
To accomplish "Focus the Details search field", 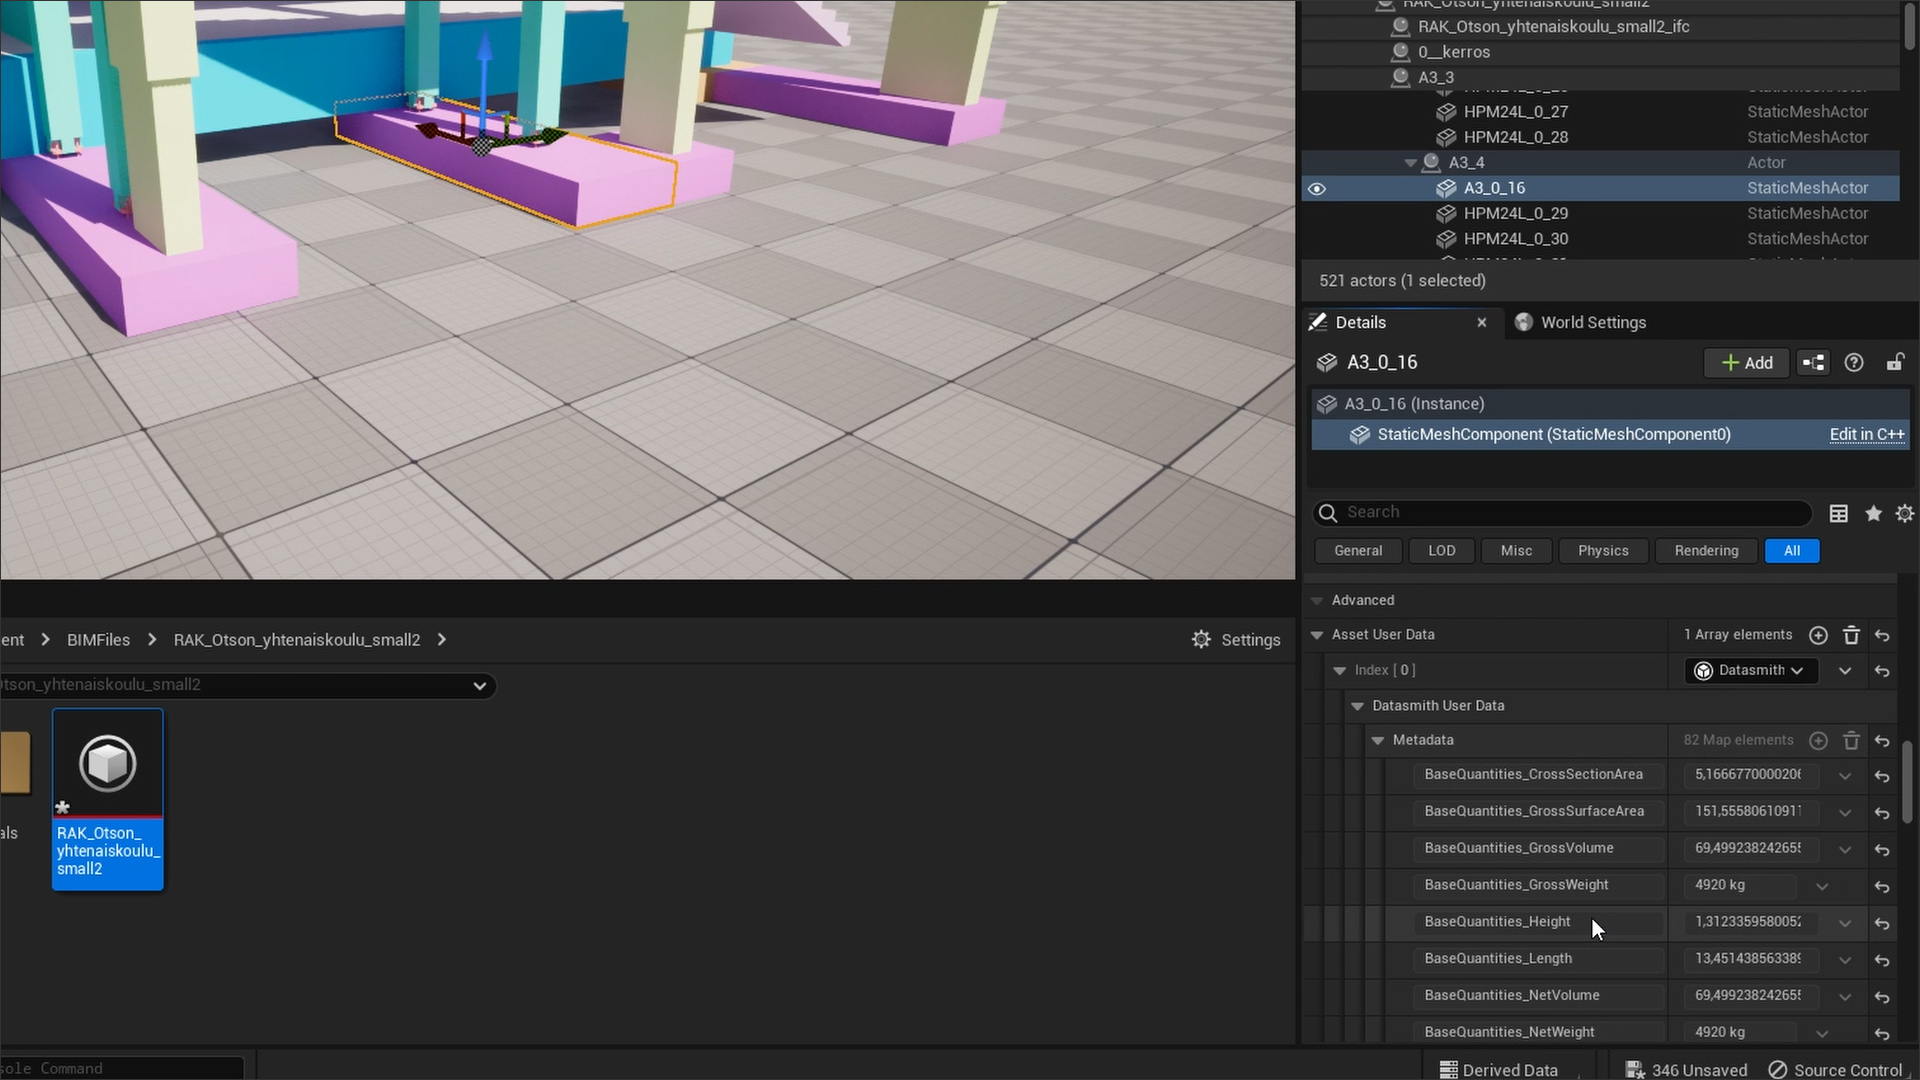I will click(1562, 513).
